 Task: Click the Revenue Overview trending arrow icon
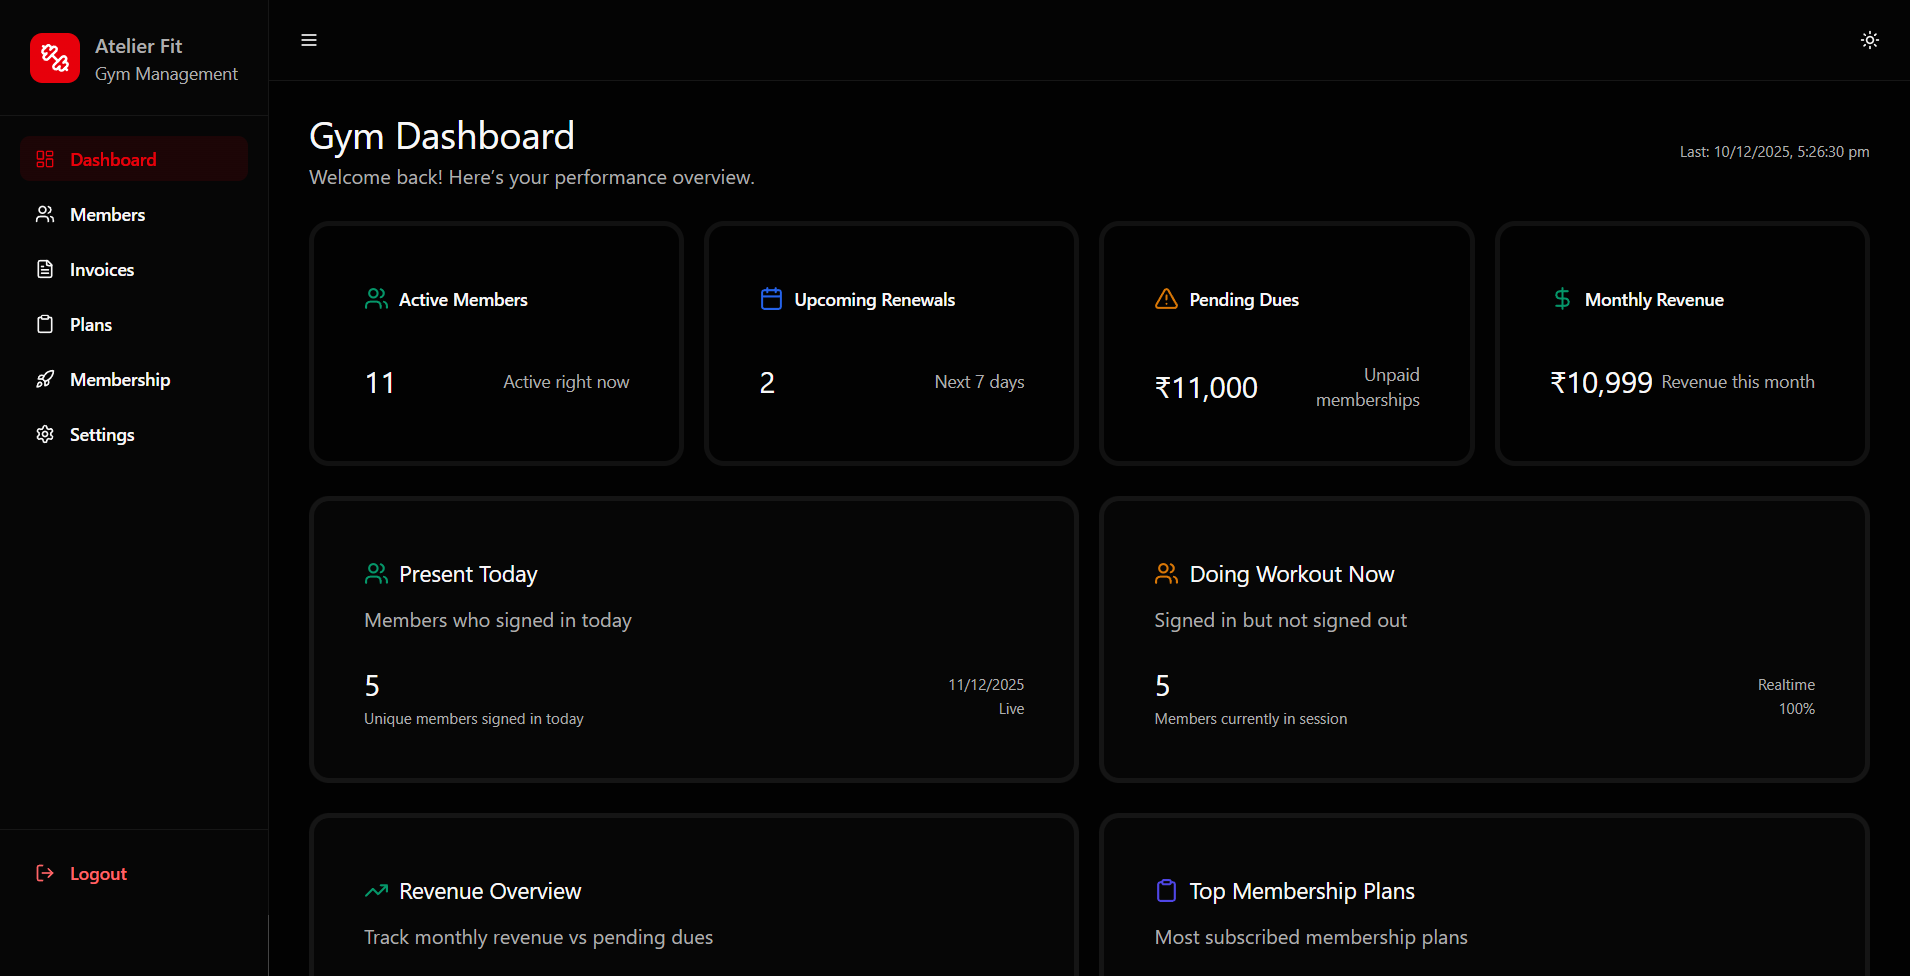point(376,890)
